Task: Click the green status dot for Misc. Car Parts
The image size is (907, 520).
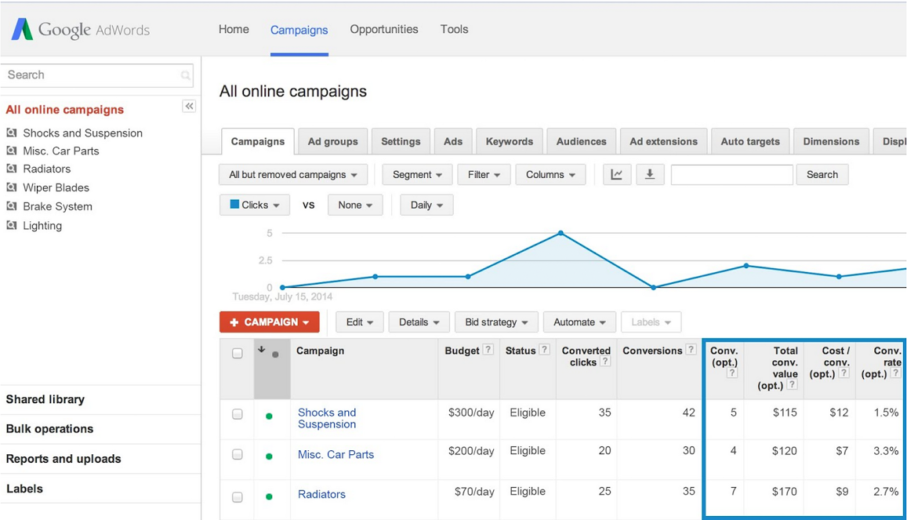Action: [269, 456]
